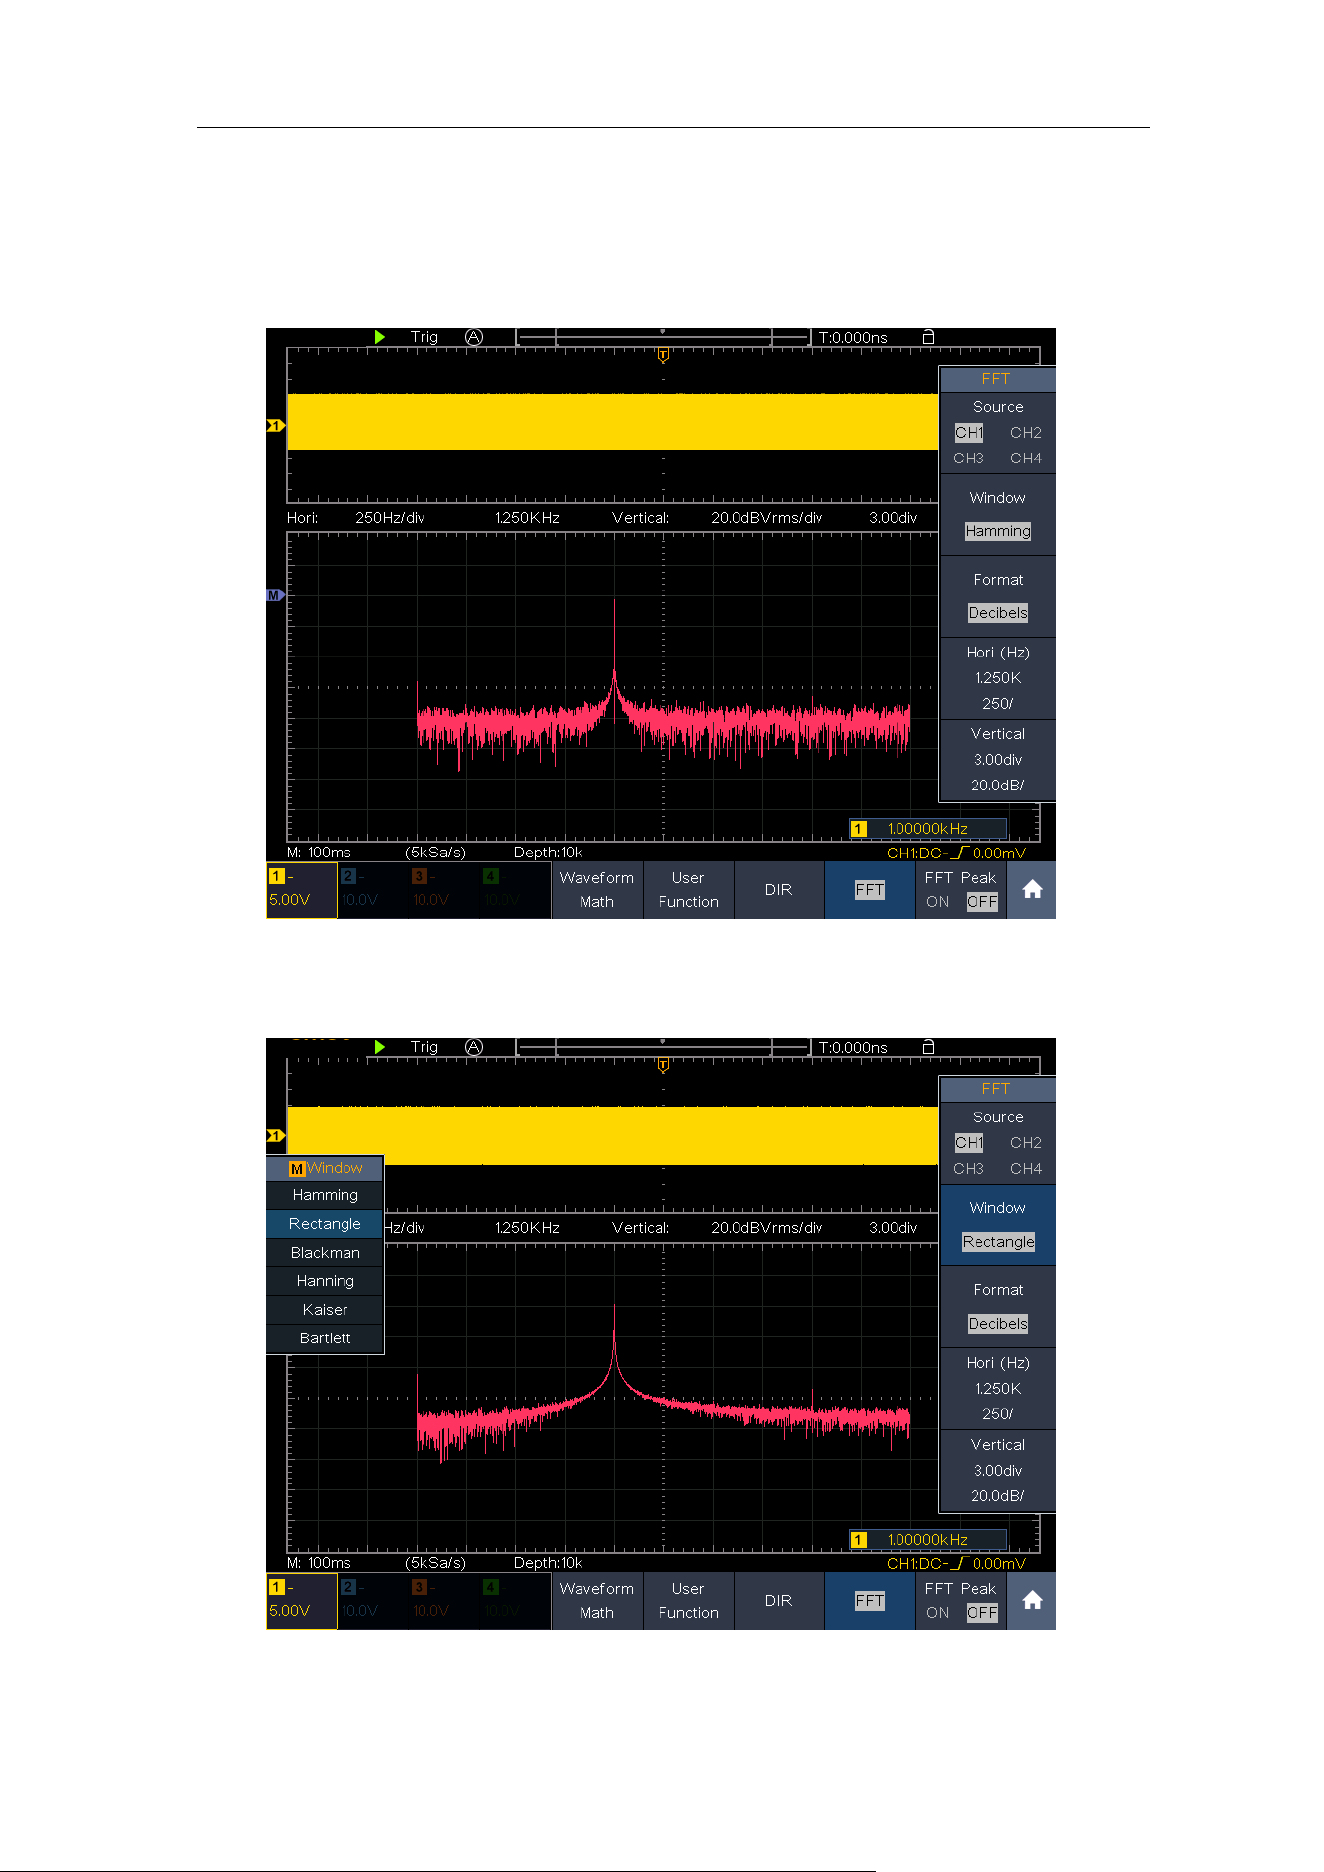Click the orange T trigger marker, lower scope
Image resolution: width=1324 pixels, height=1872 pixels.
(662, 1066)
